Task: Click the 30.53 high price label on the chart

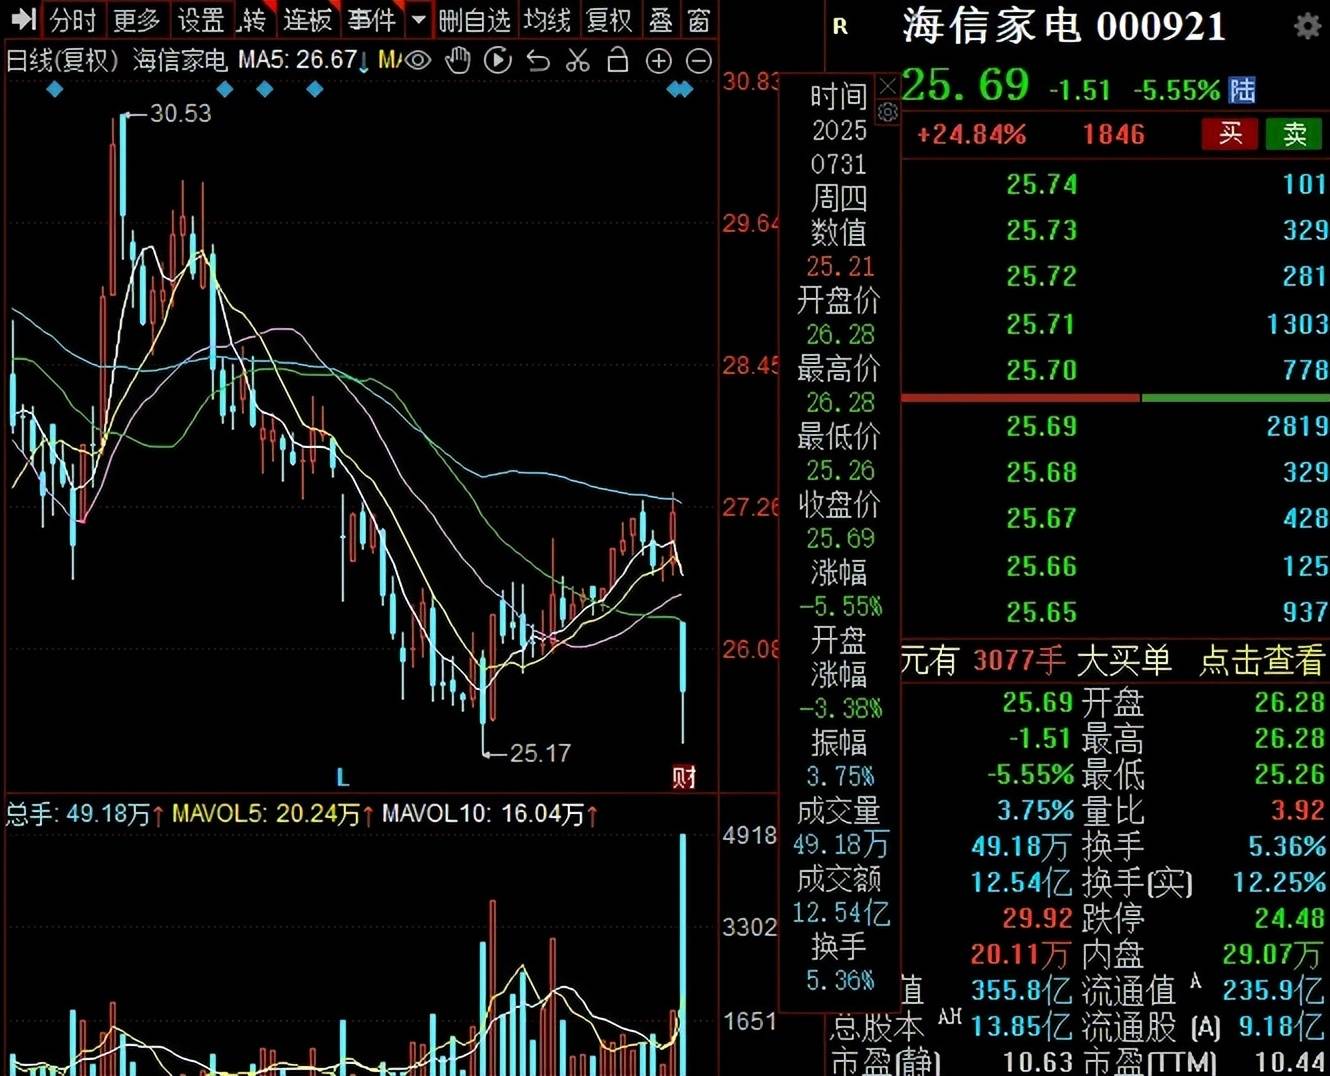Action: [181, 114]
